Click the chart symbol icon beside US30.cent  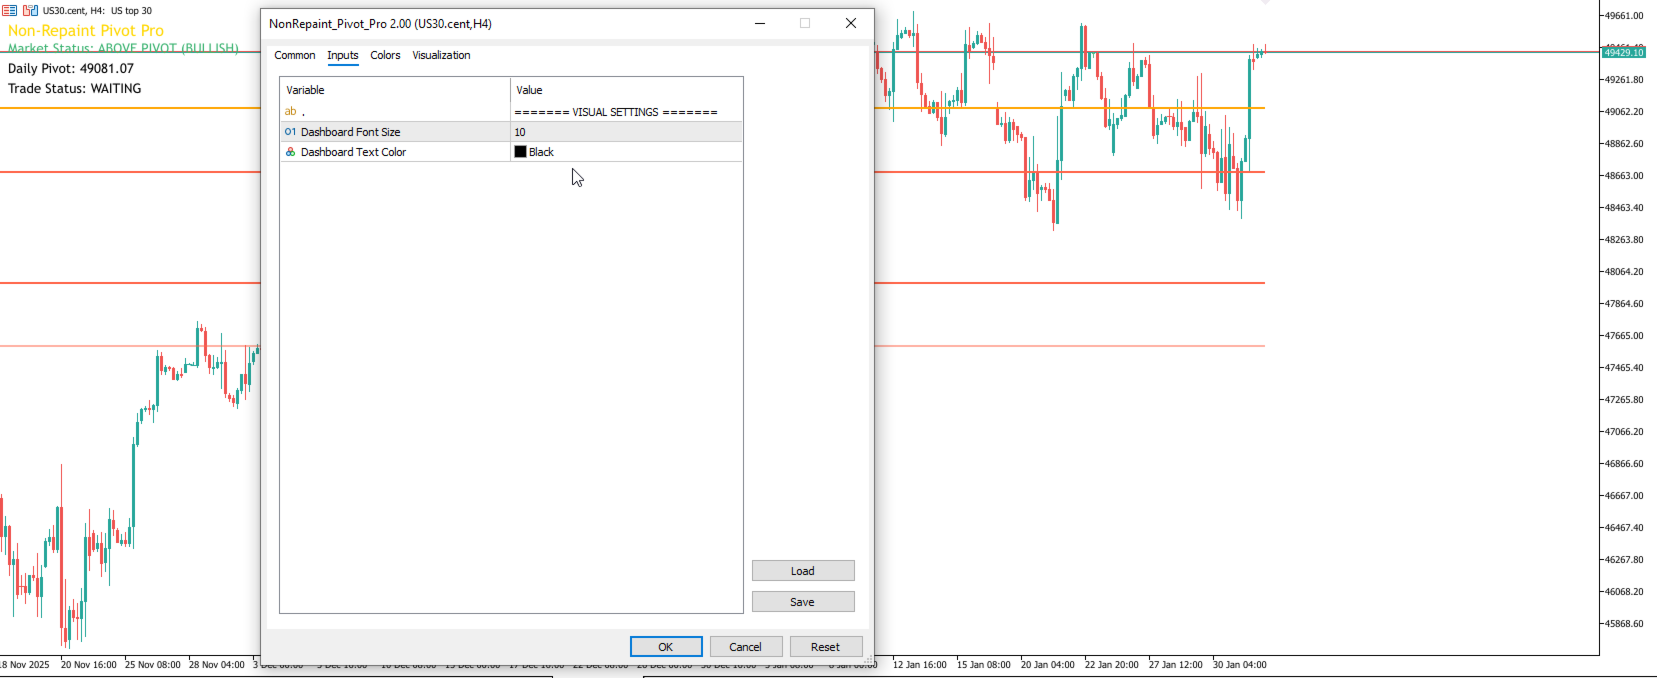pos(30,10)
